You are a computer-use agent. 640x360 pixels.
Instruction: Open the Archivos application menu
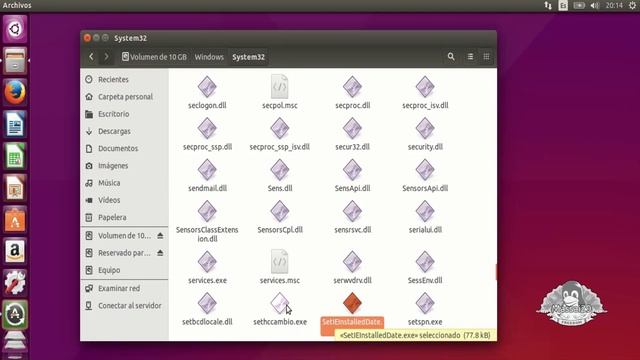(x=17, y=5)
